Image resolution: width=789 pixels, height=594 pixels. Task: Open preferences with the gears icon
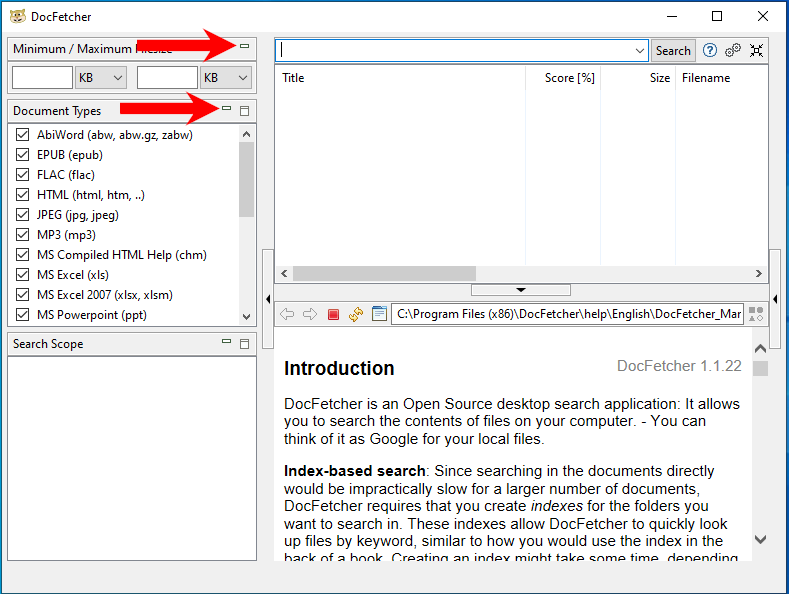pos(733,50)
